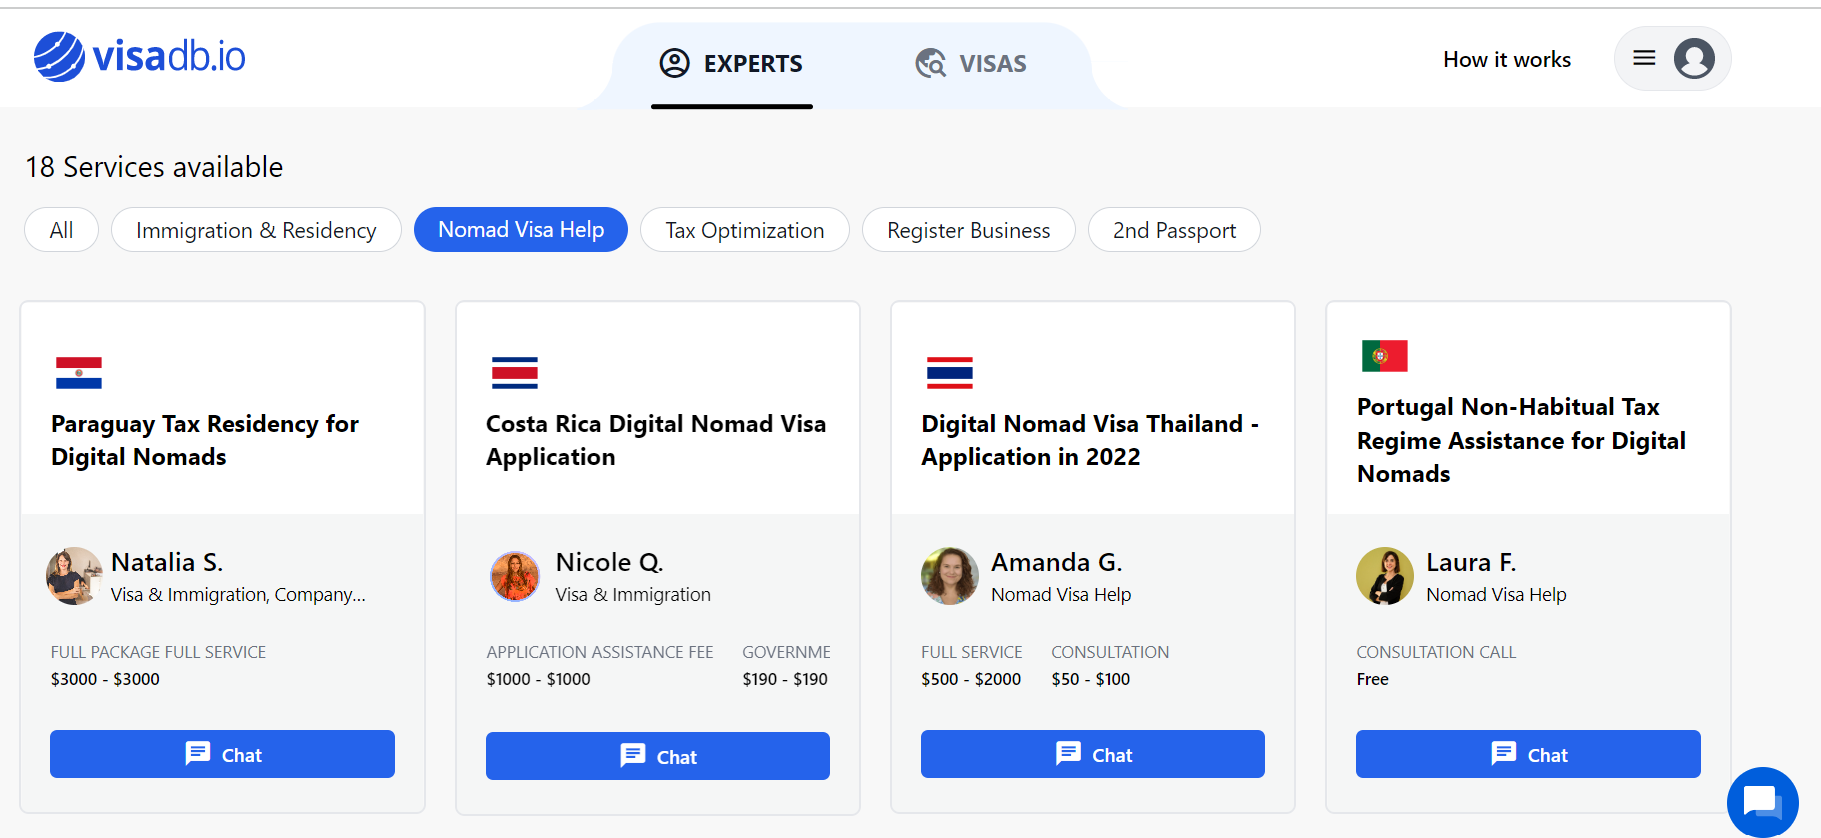Open the How it works page
1821x838 pixels.
point(1506,60)
